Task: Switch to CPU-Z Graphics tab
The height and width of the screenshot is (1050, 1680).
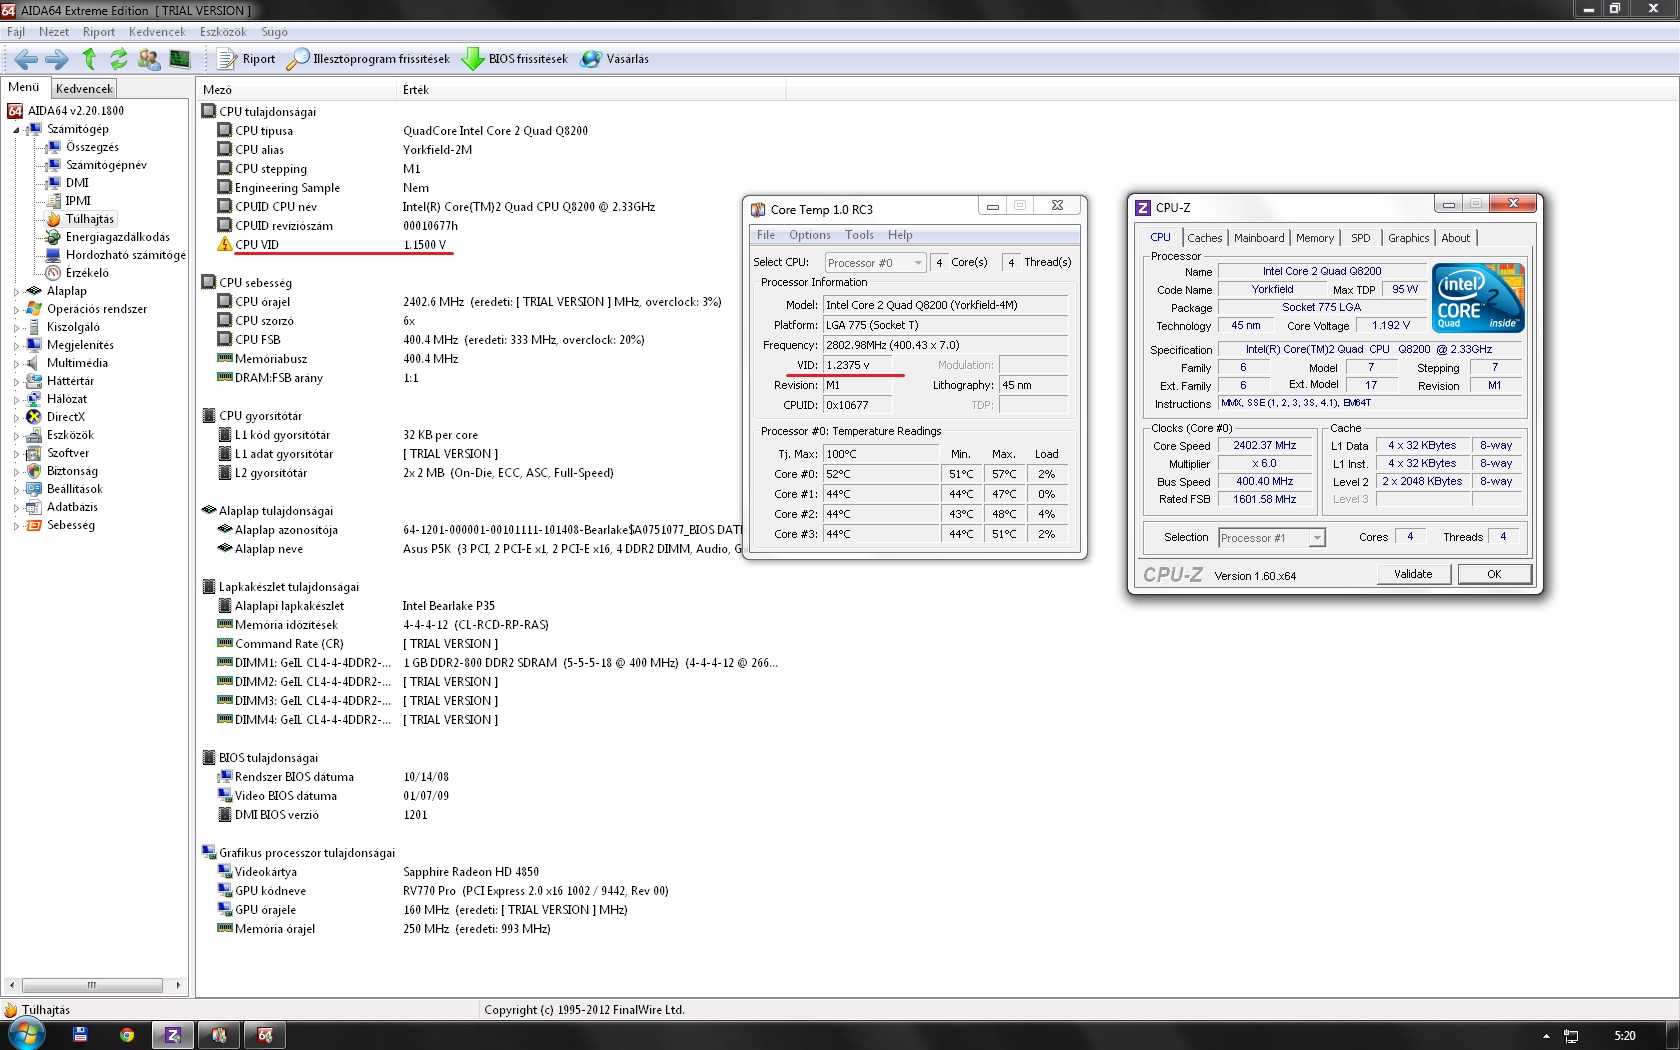Action: point(1408,238)
